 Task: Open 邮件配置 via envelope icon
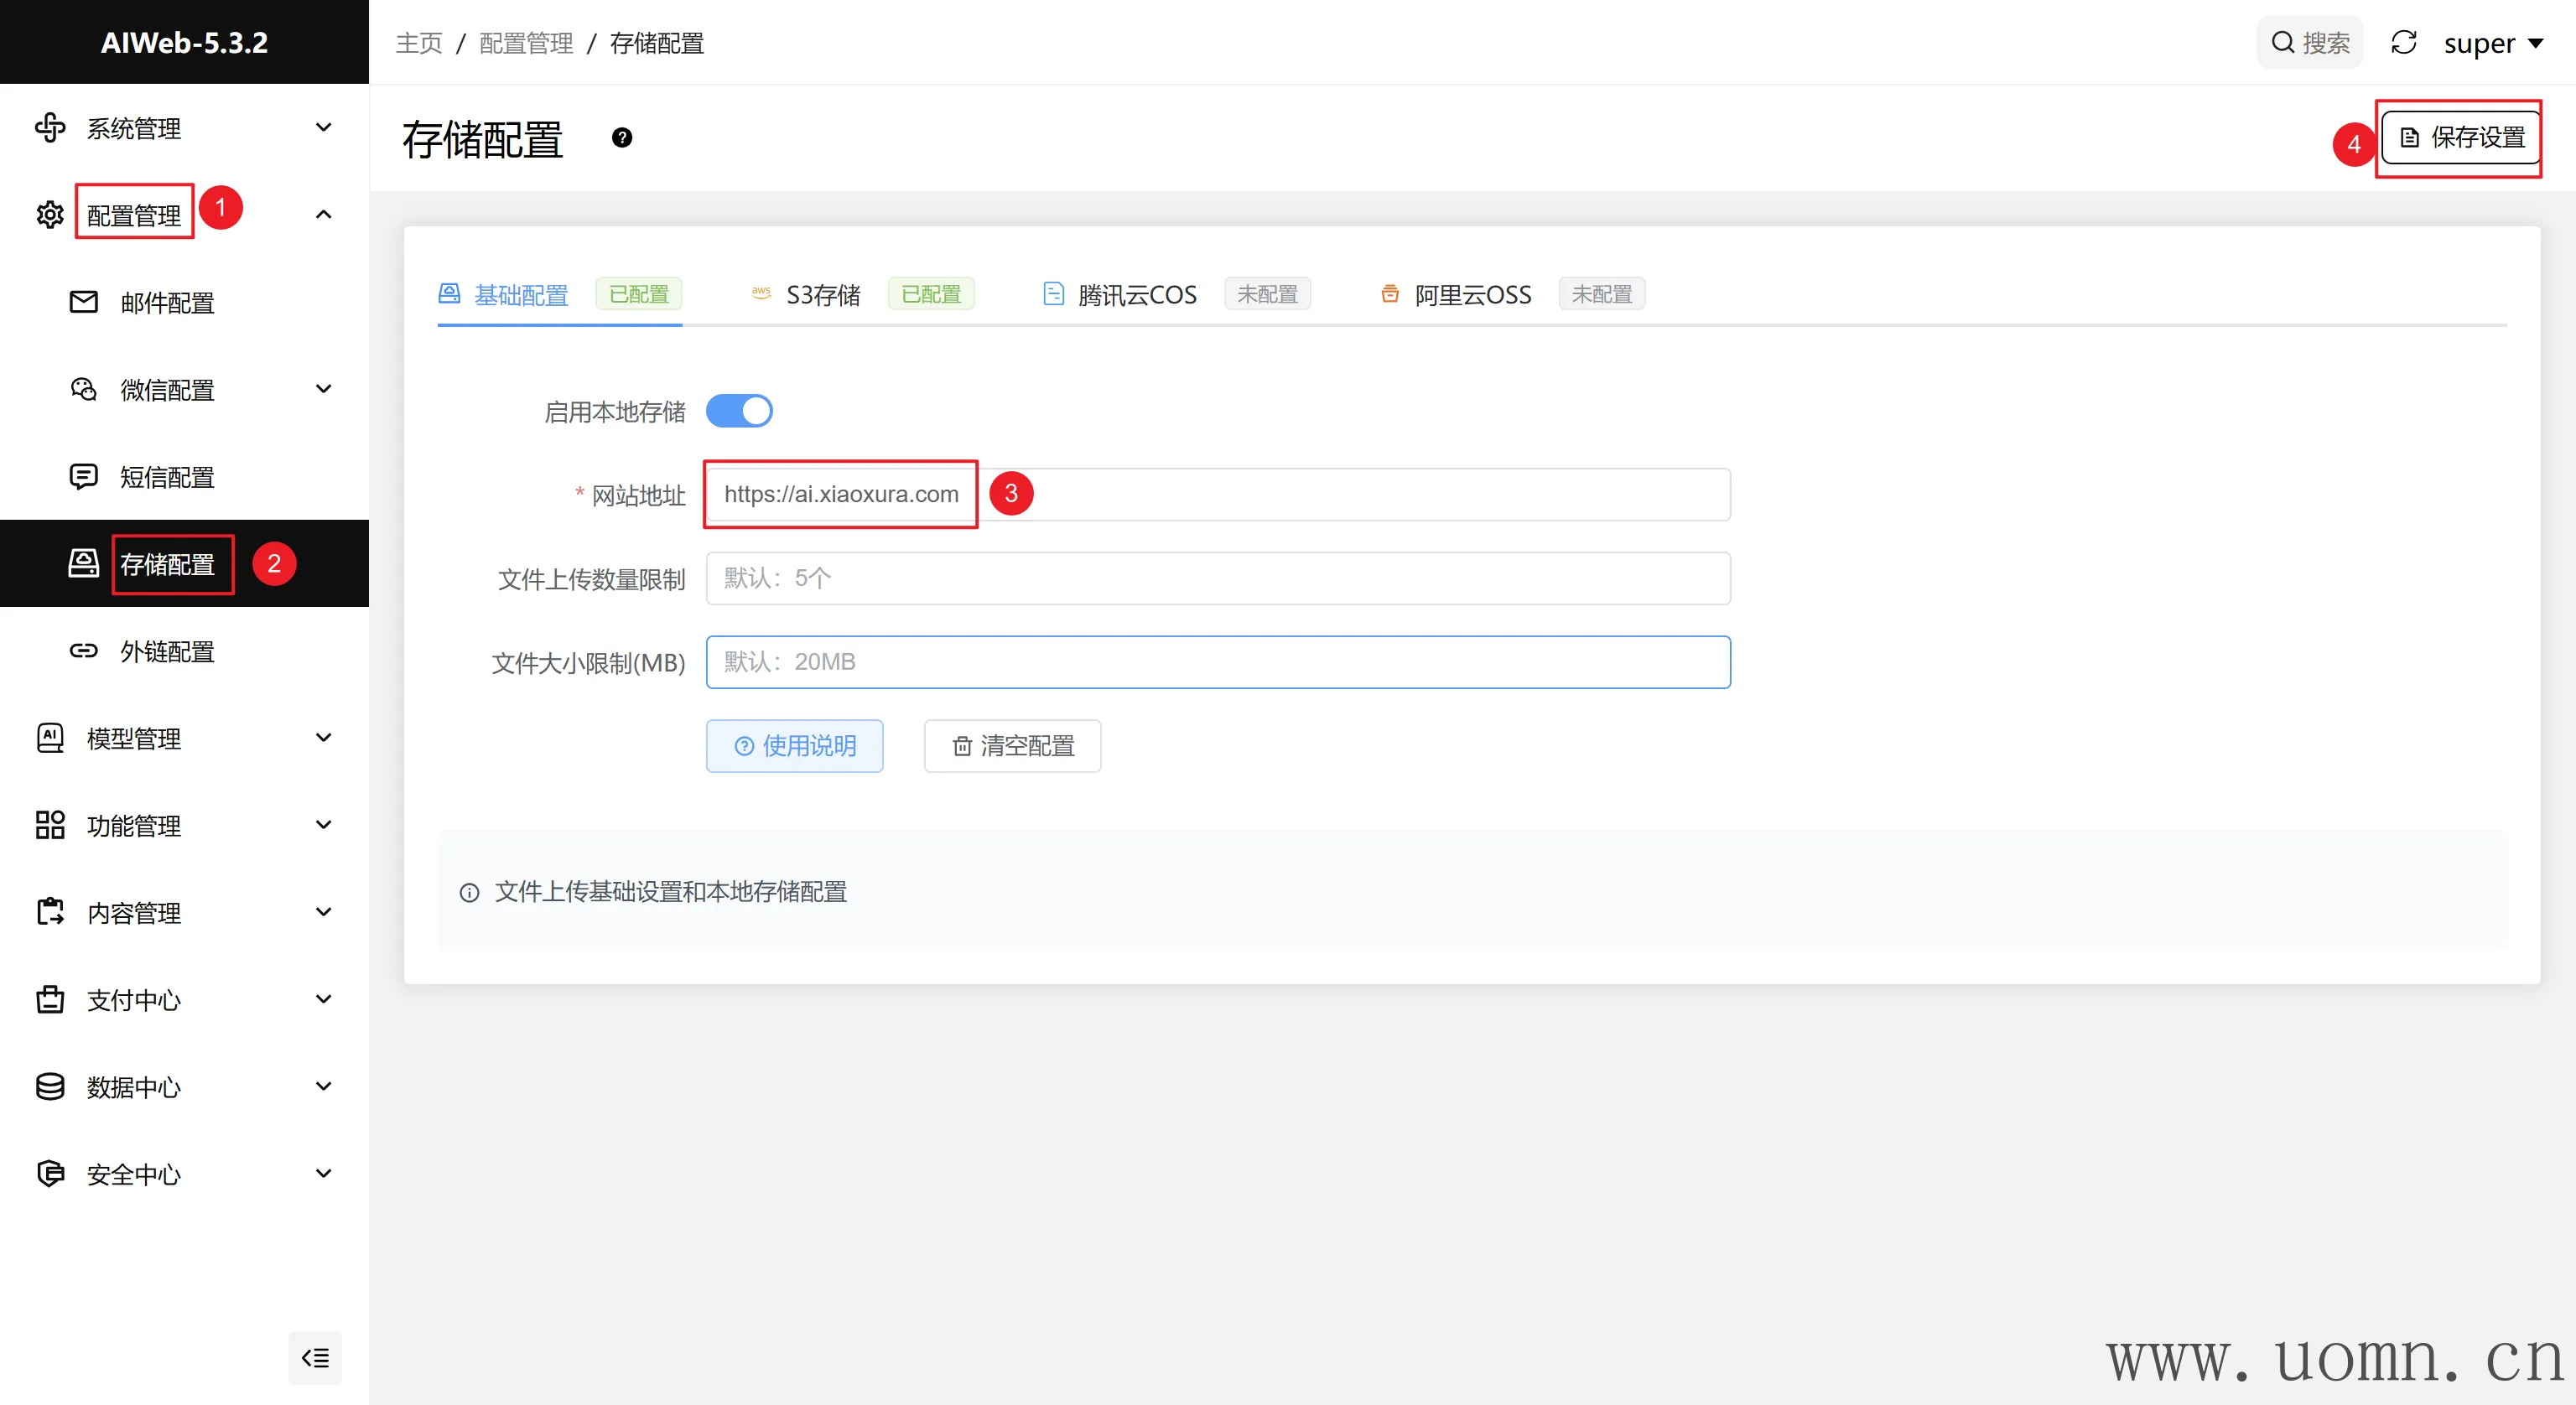[x=84, y=302]
